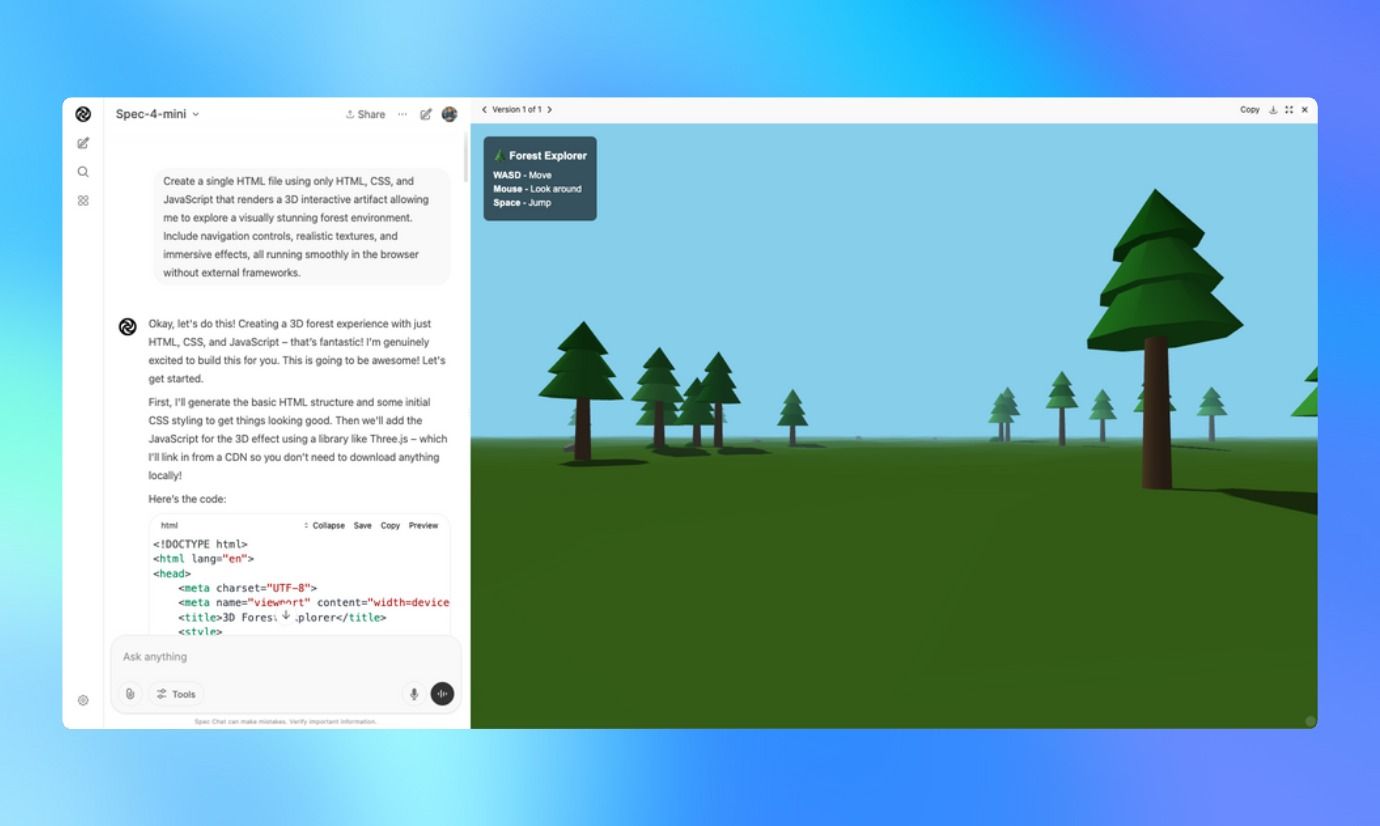This screenshot has width=1380, height=826.
Task: Start dictation with the microphone icon
Action: [x=414, y=694]
